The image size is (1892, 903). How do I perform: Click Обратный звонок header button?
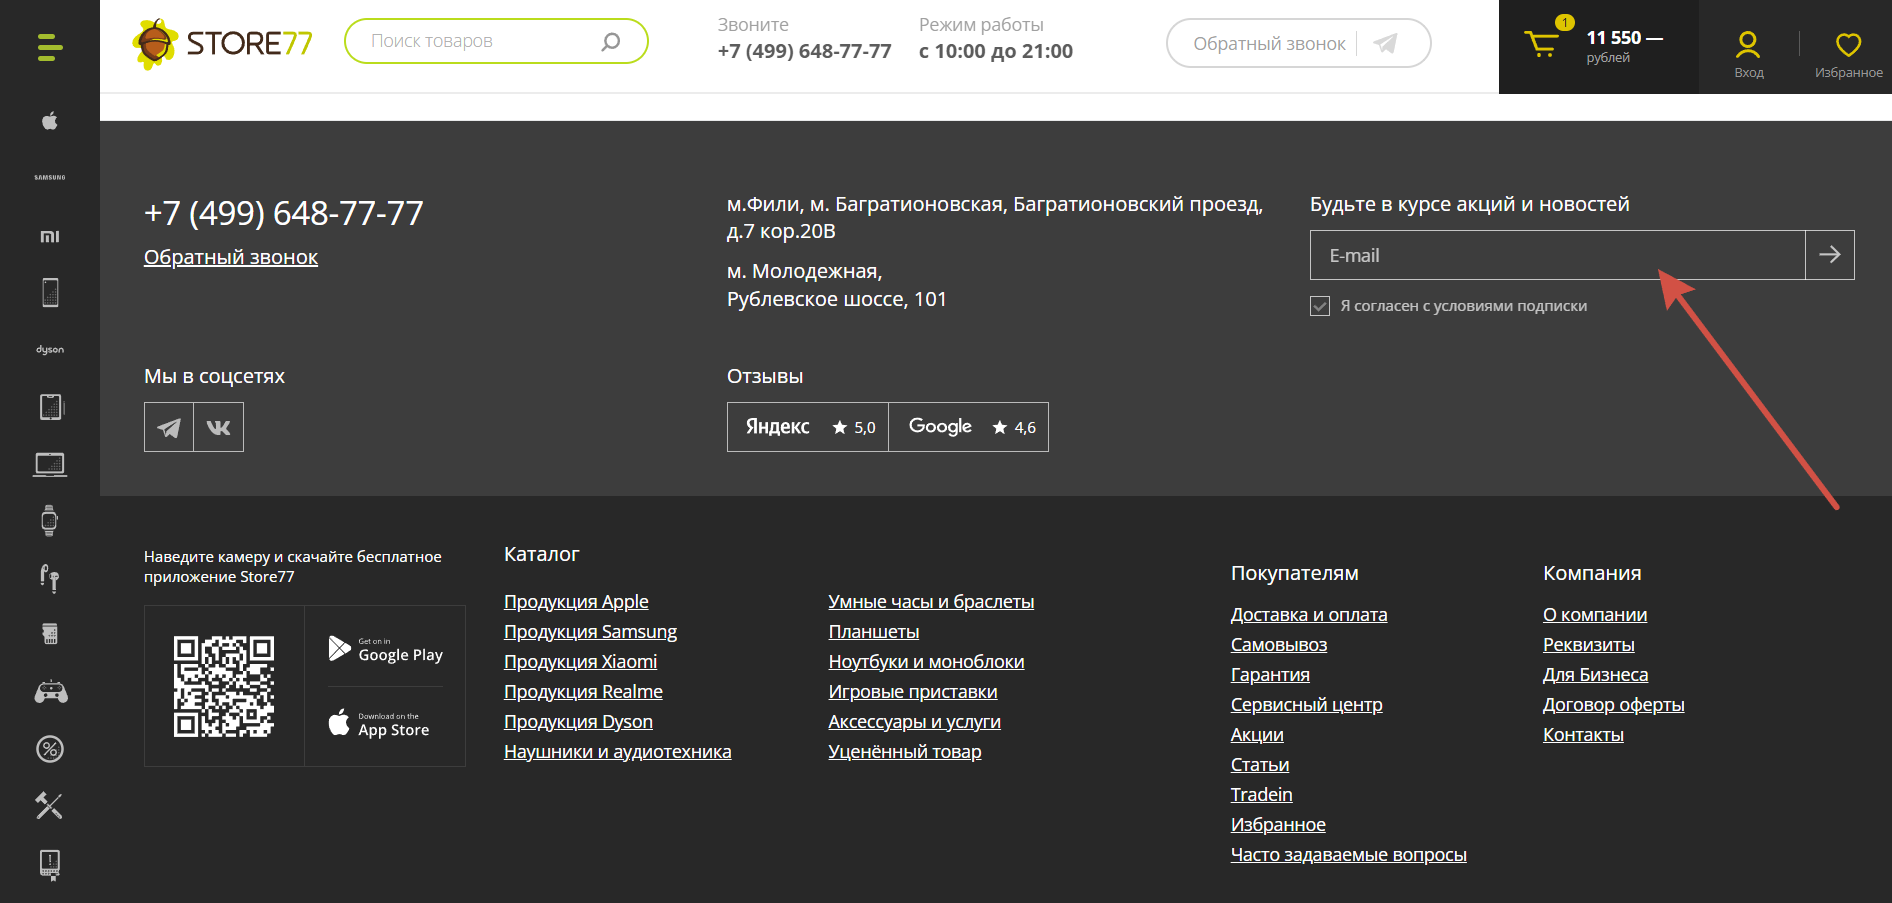tap(1298, 43)
